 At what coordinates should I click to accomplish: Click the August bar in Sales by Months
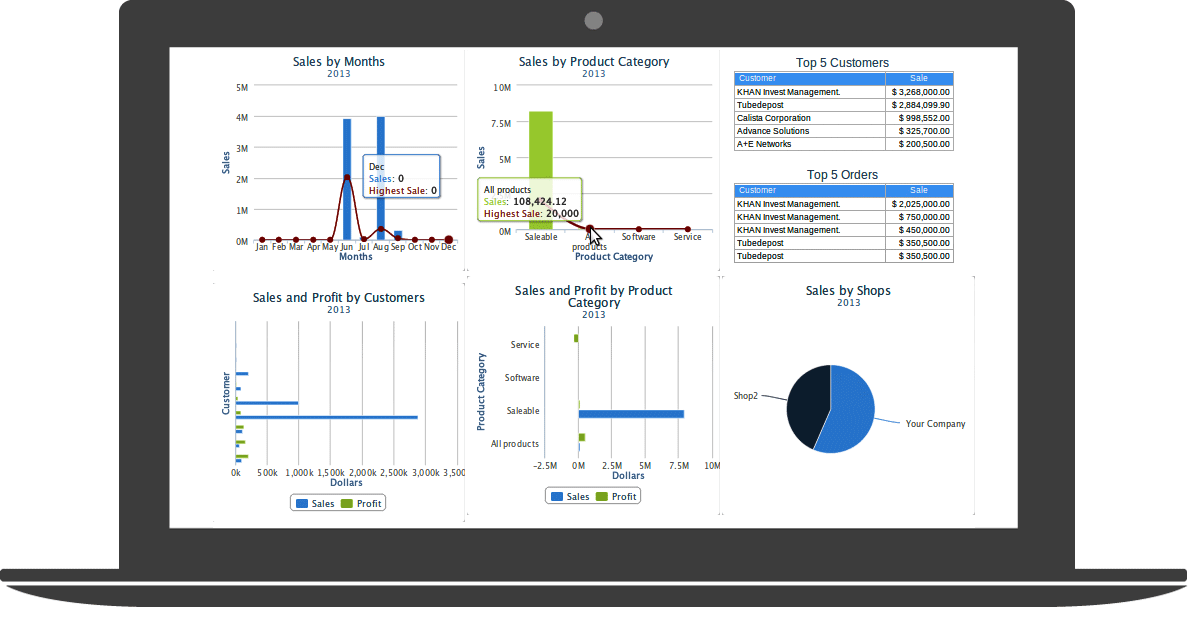click(x=380, y=178)
